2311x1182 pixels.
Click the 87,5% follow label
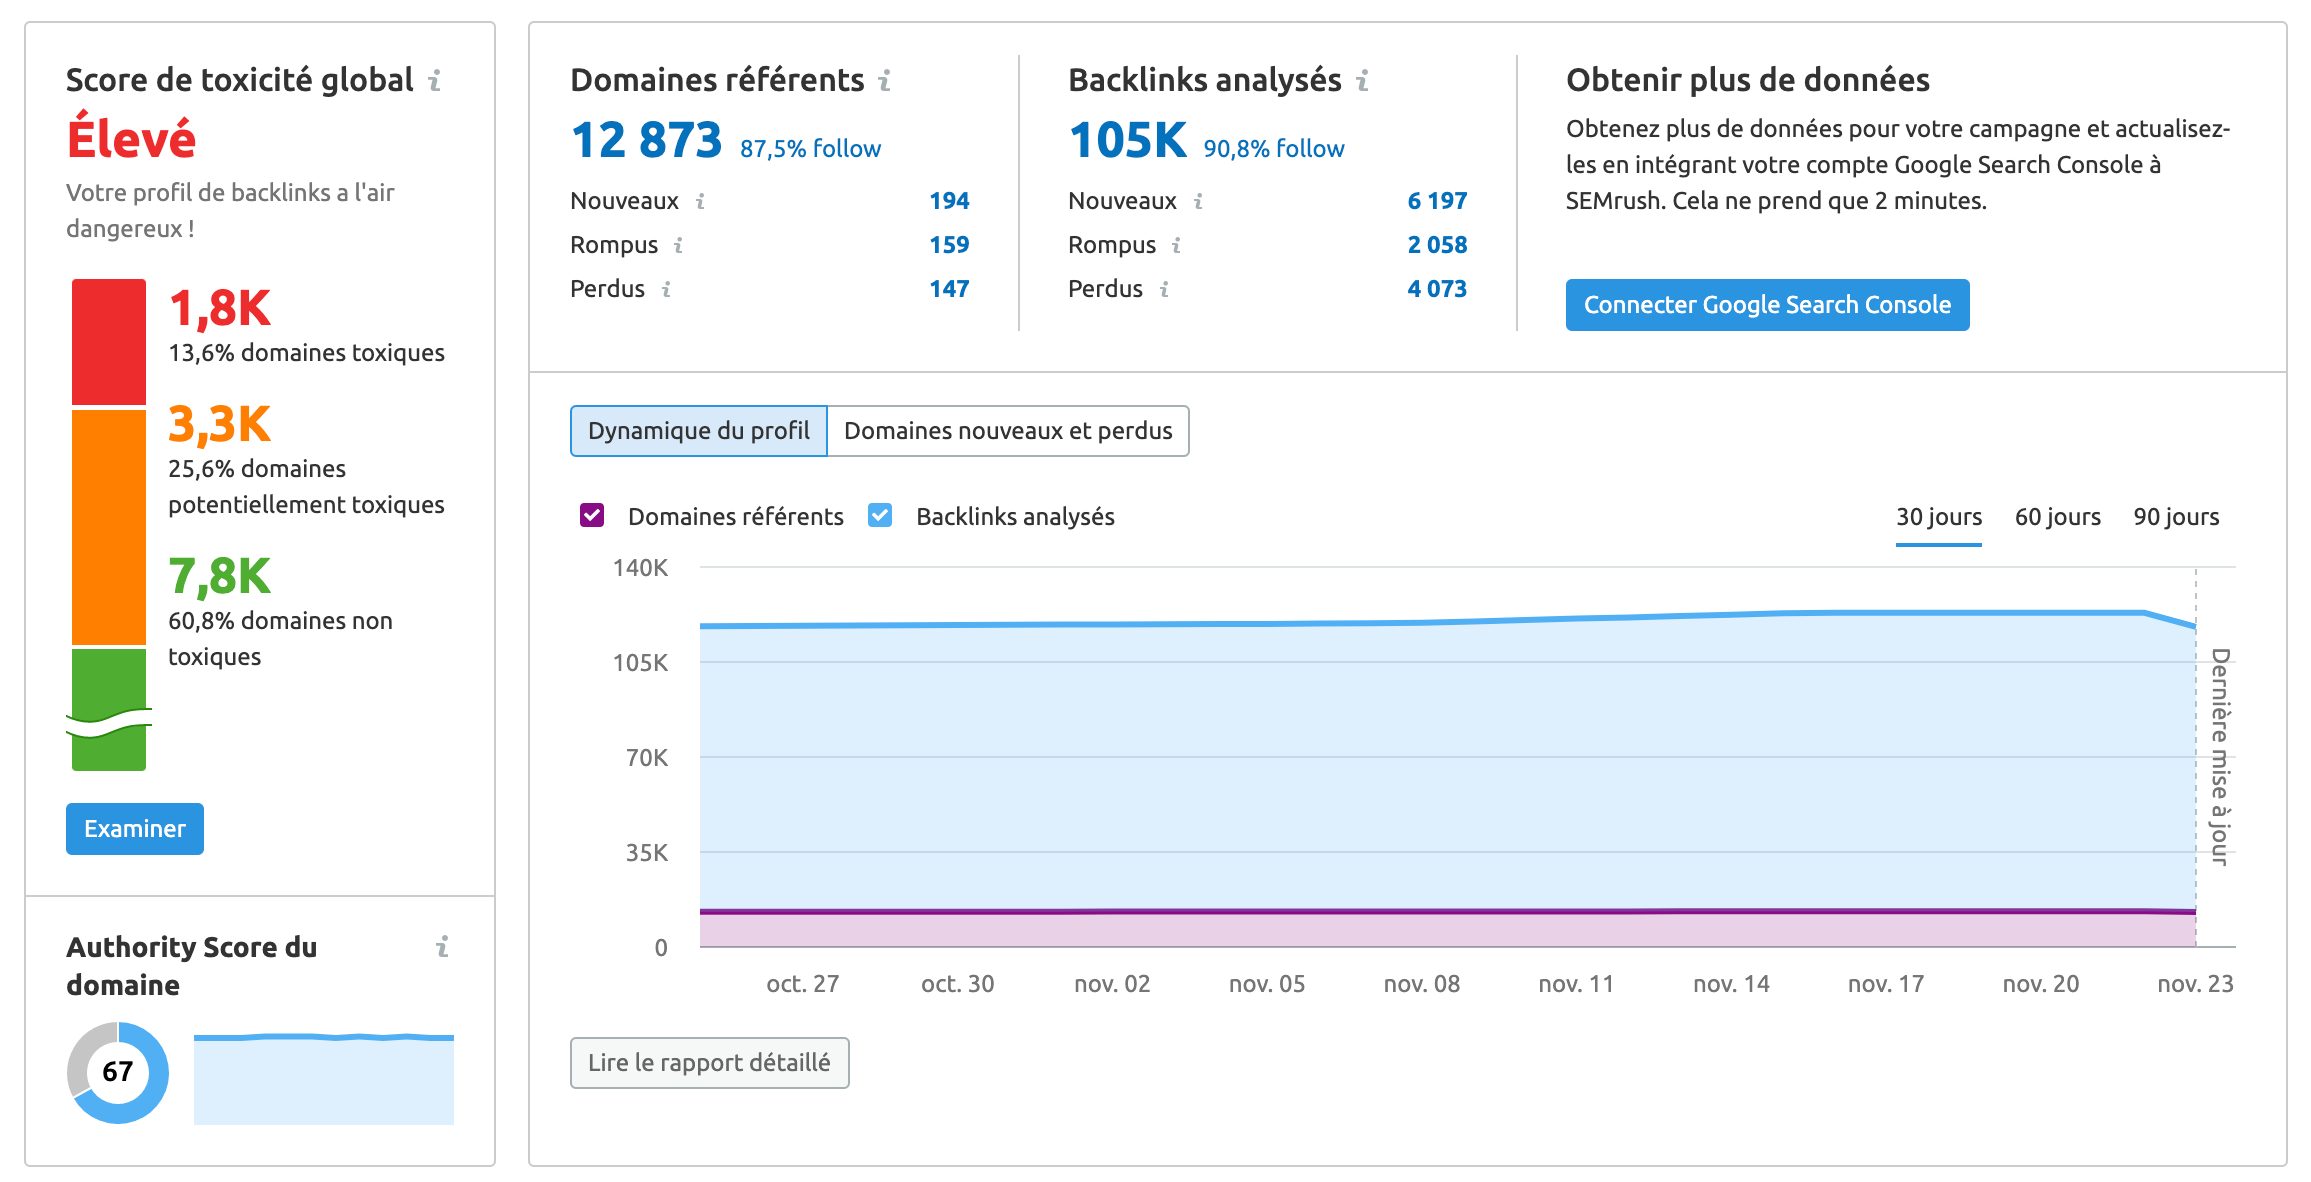(x=810, y=149)
